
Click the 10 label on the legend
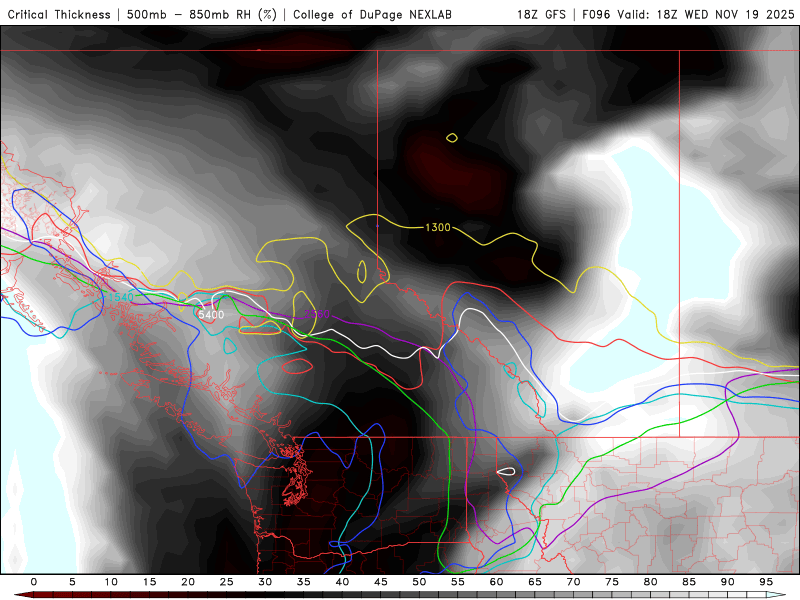pos(111,582)
